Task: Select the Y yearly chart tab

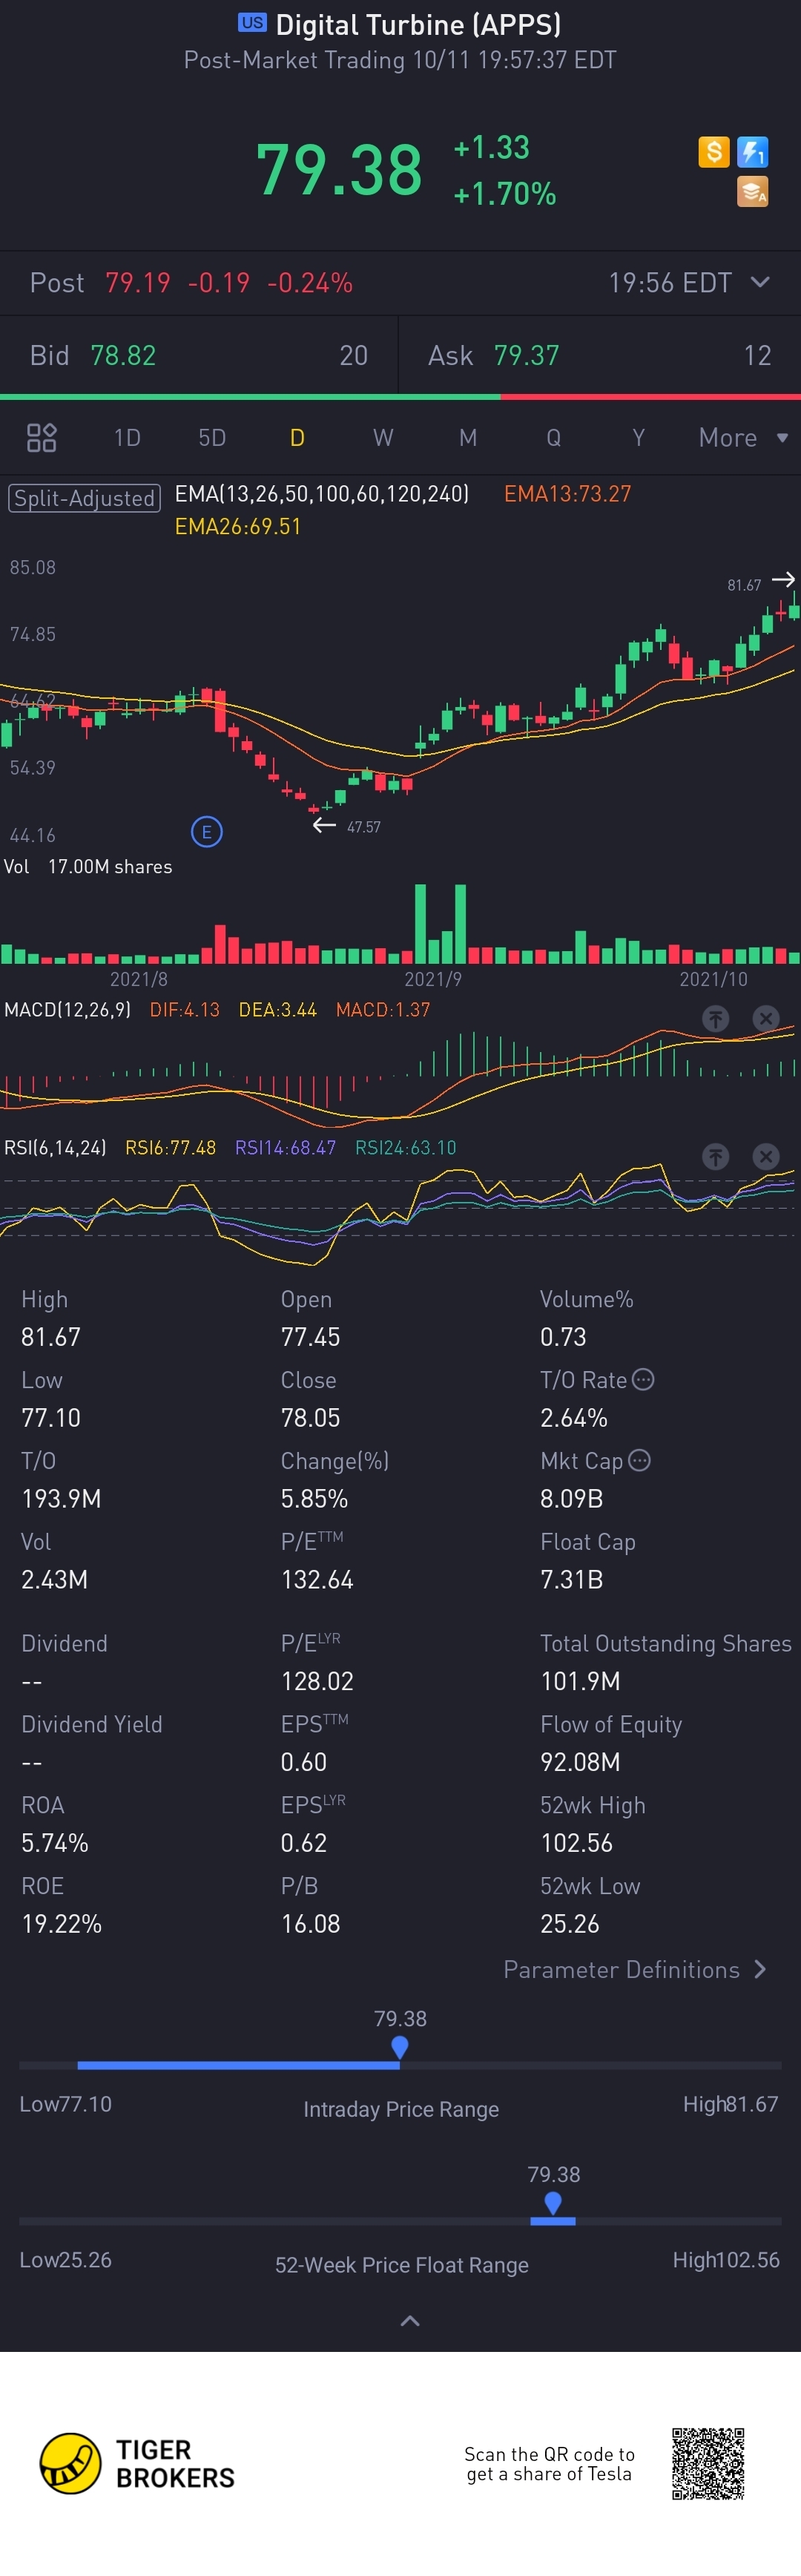Action: click(638, 437)
